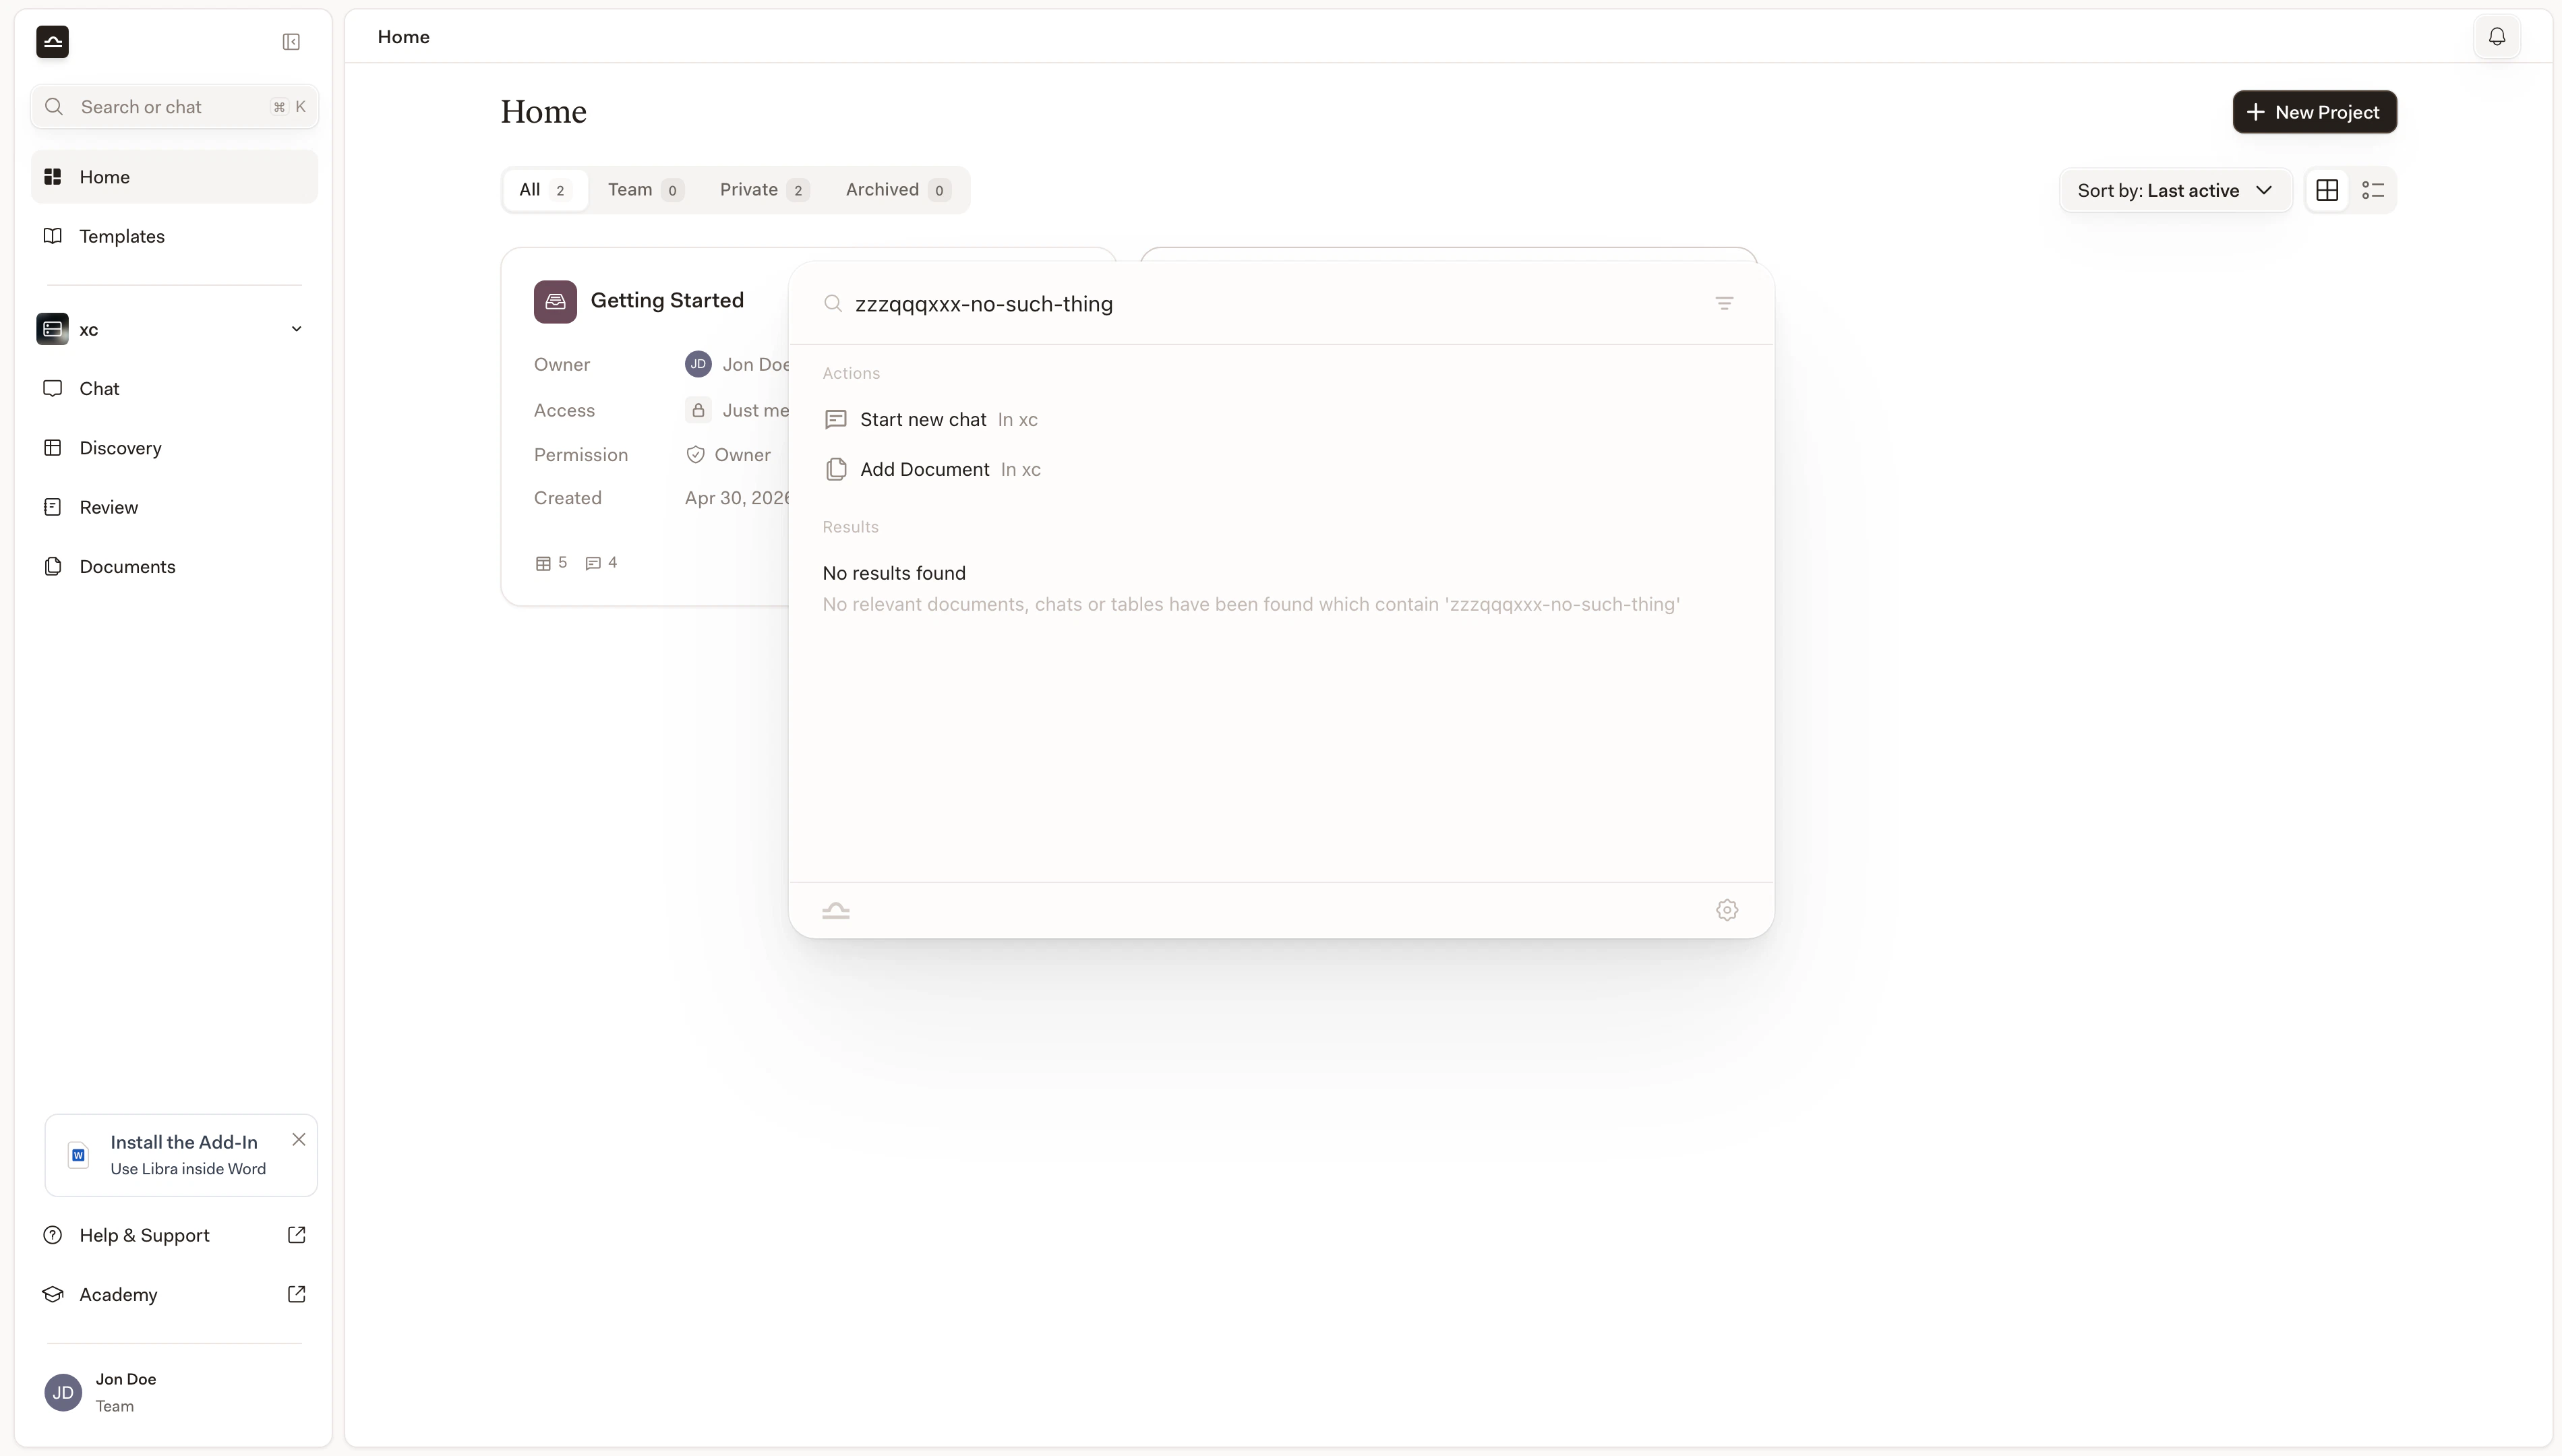Click the magnifier icon in the palette
The height and width of the screenshot is (1456, 2562).
tap(832, 303)
